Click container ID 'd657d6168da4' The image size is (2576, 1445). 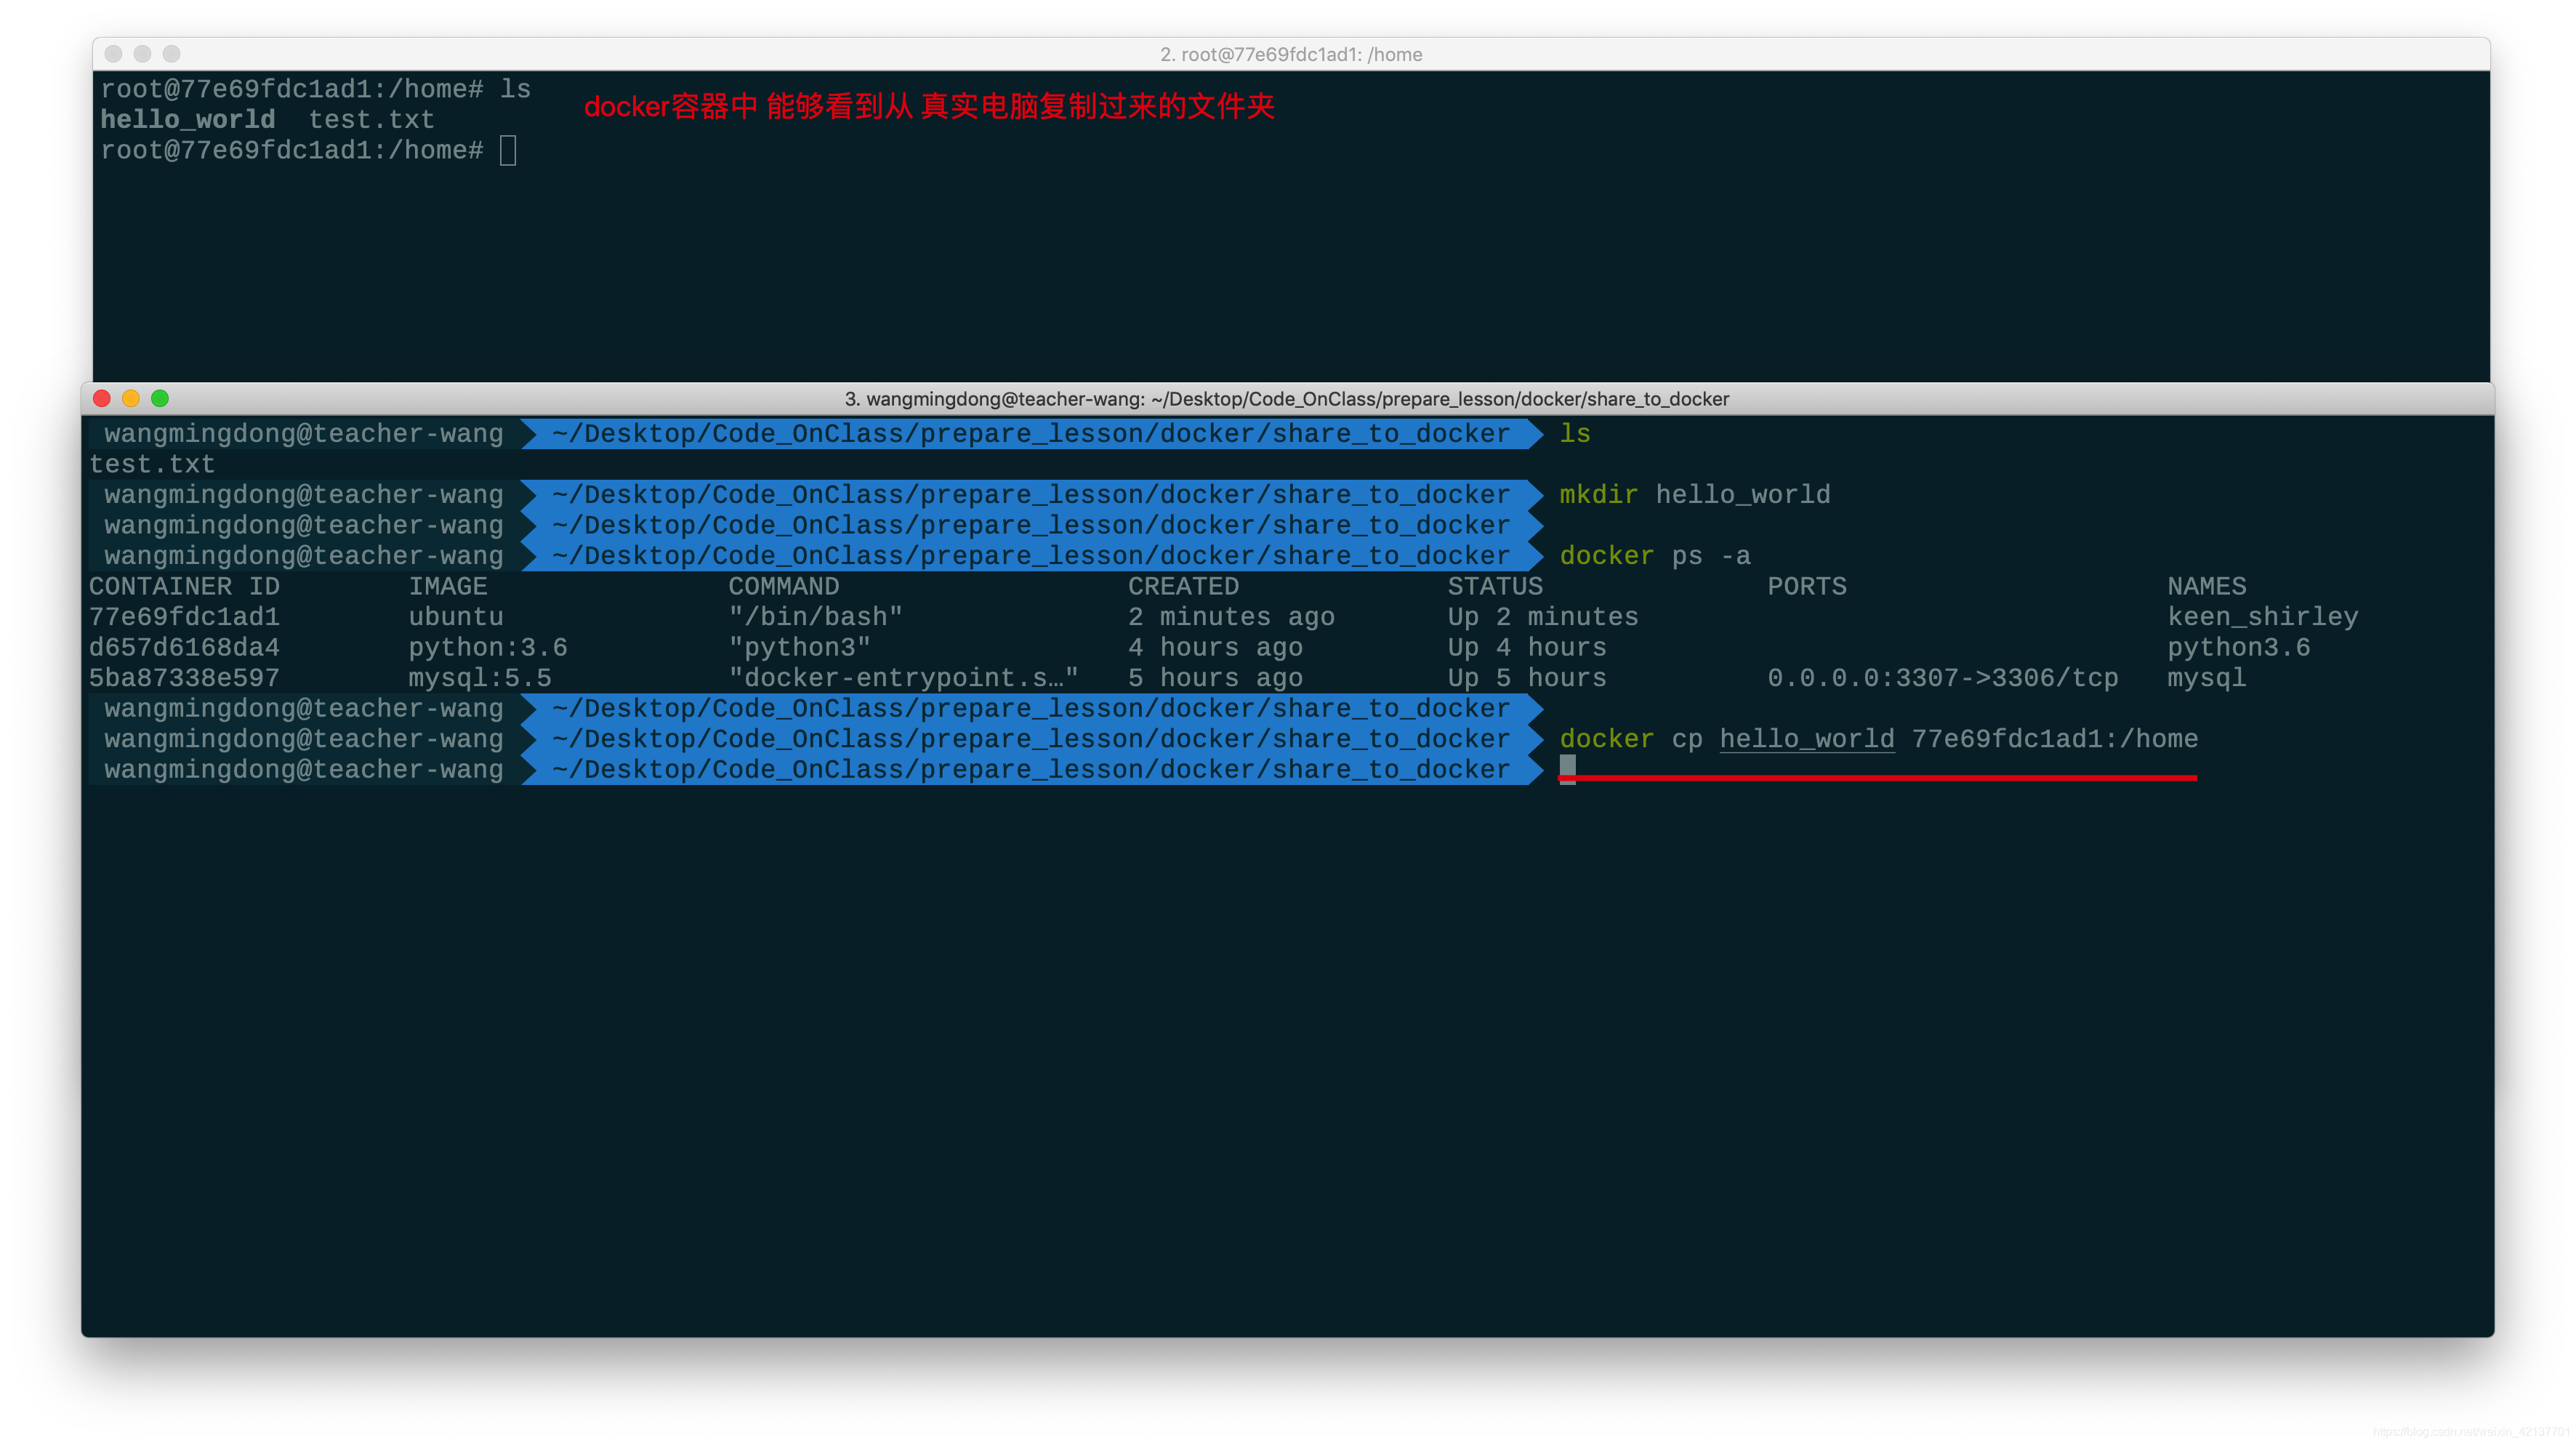click(185, 648)
